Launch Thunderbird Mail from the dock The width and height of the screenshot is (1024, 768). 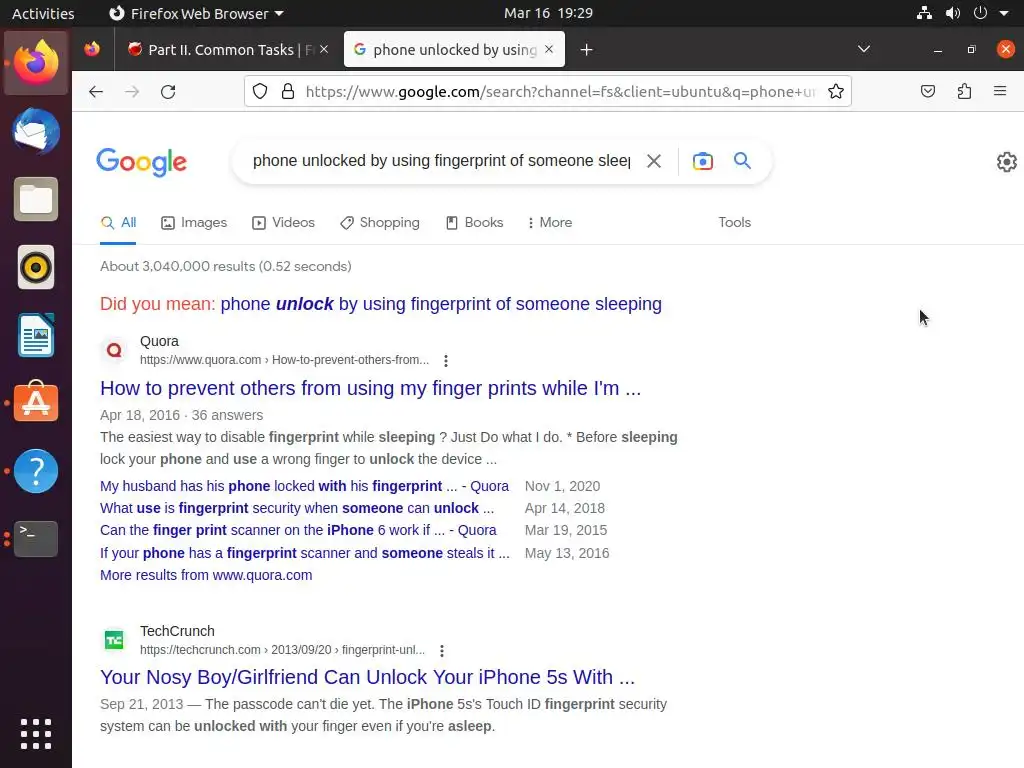pyautogui.click(x=36, y=131)
